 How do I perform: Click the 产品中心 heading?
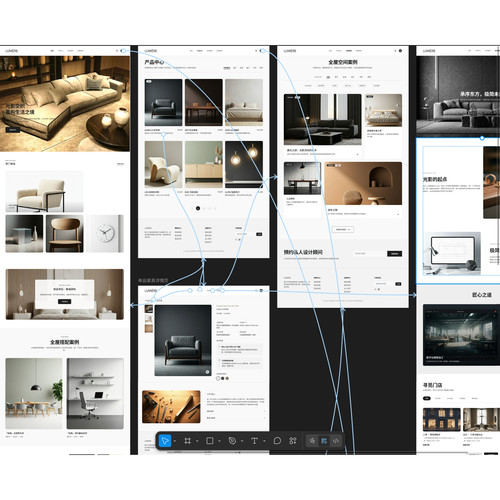click(154, 62)
